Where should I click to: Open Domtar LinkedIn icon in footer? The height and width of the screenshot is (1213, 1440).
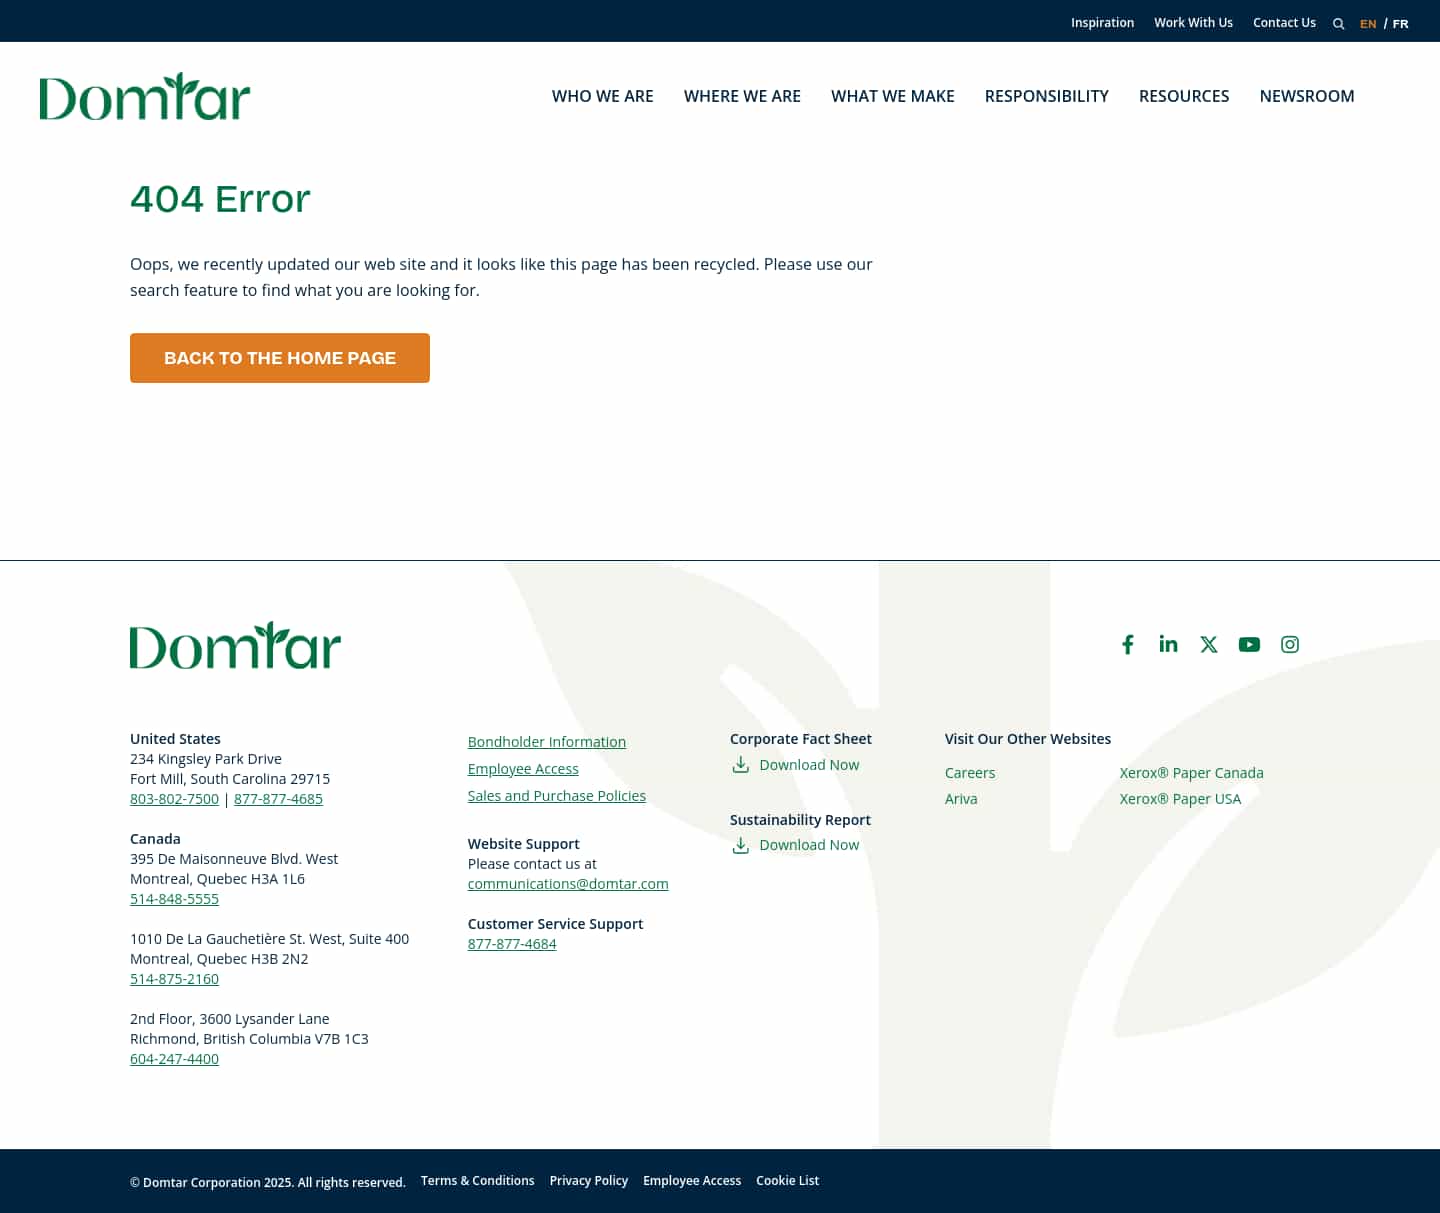point(1168,644)
